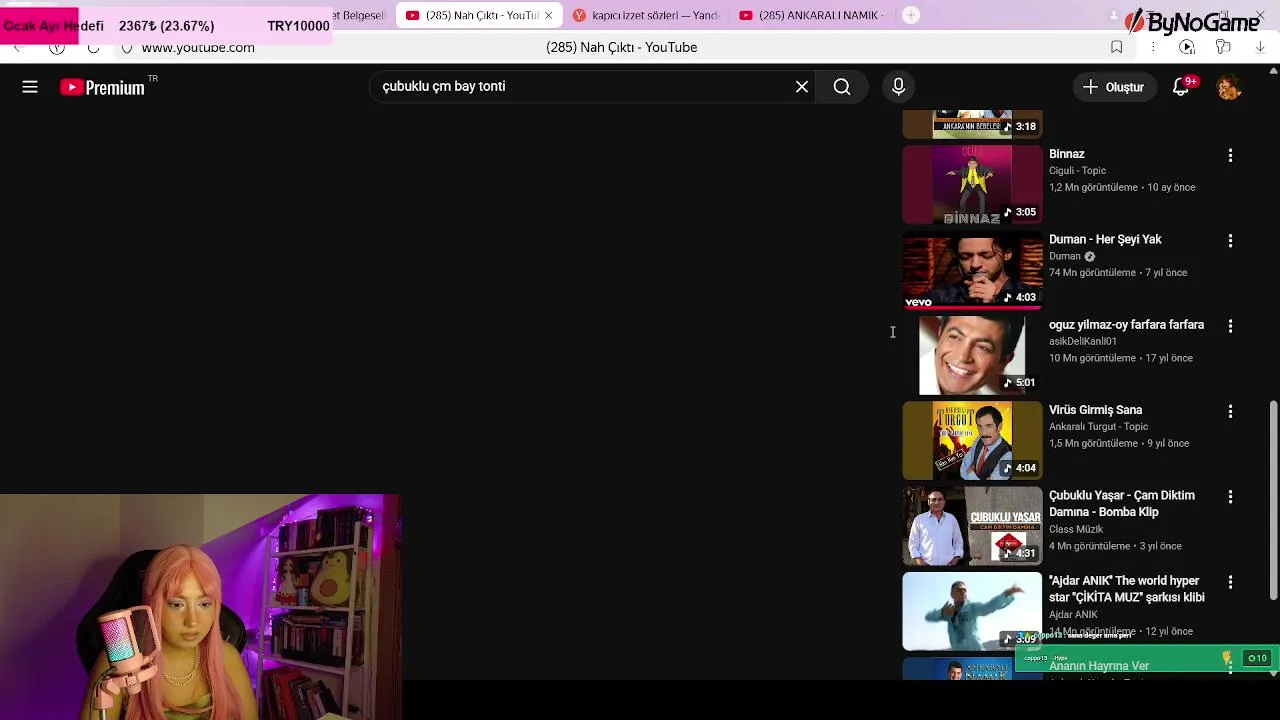Open 'Virüs Girmiş Sana' title

(x=1095, y=409)
